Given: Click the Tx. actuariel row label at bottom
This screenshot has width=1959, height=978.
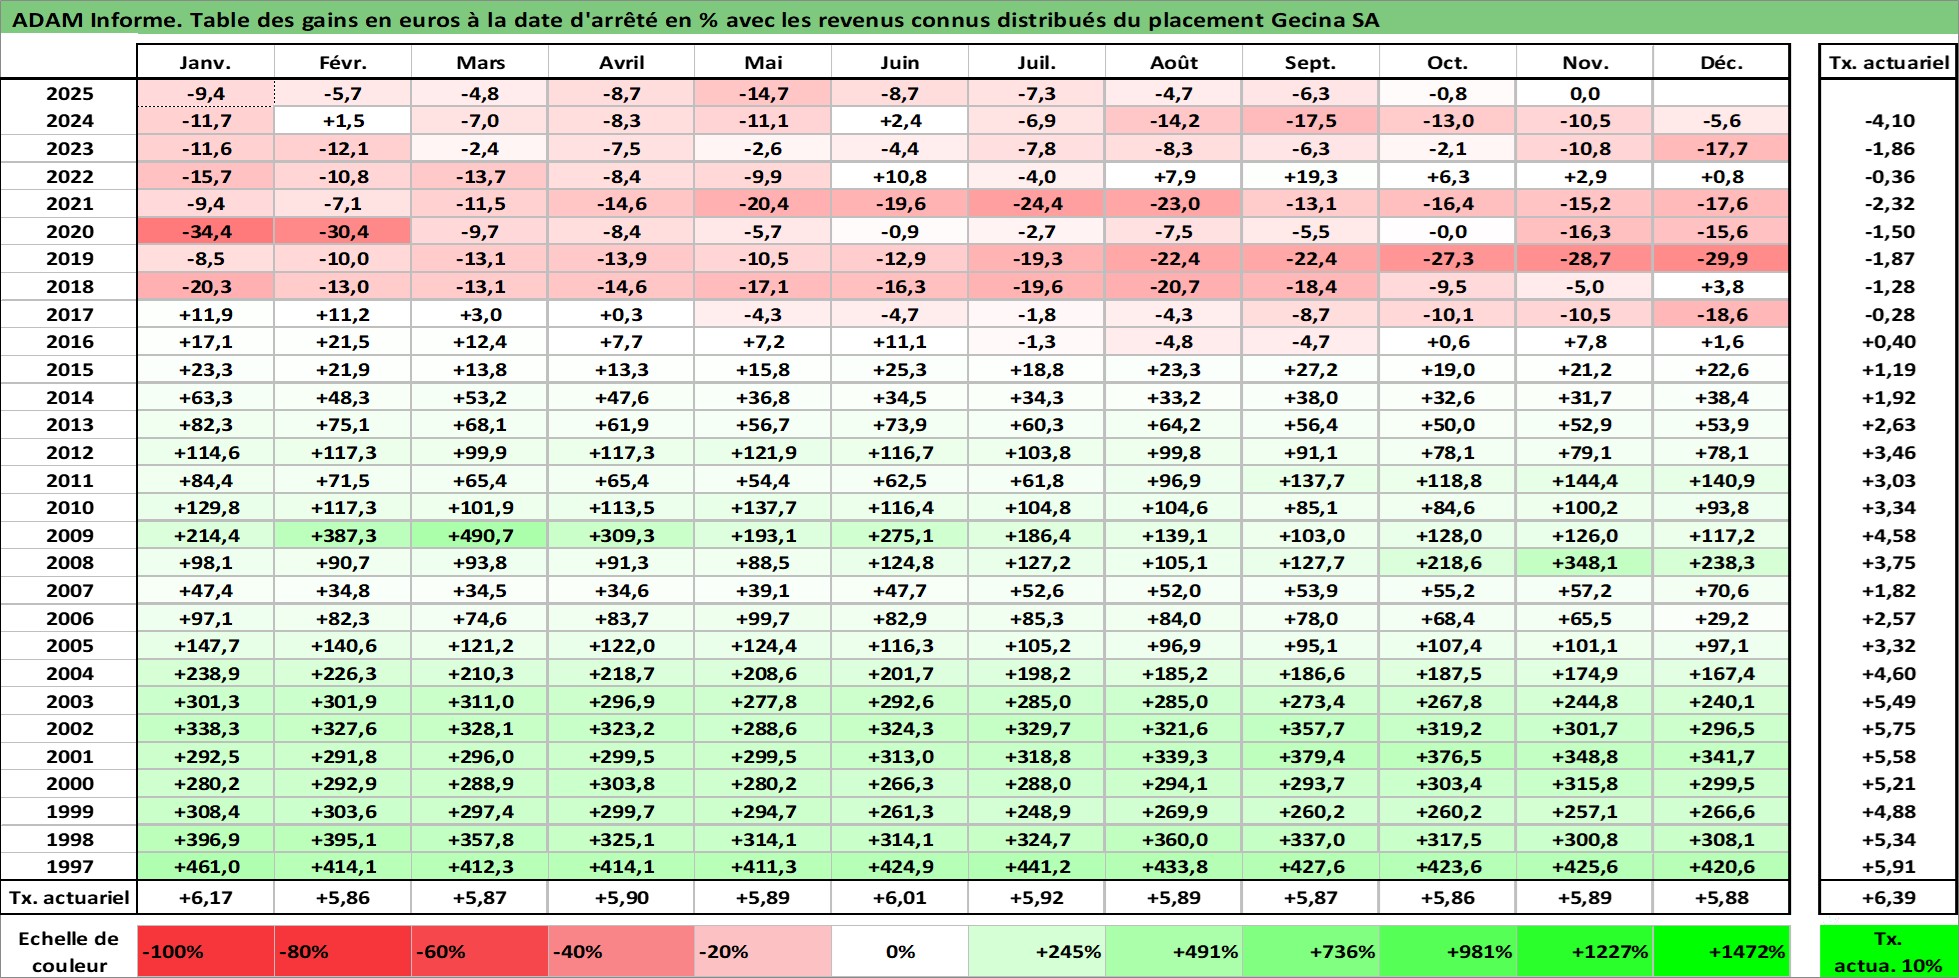Looking at the screenshot, I should 69,897.
